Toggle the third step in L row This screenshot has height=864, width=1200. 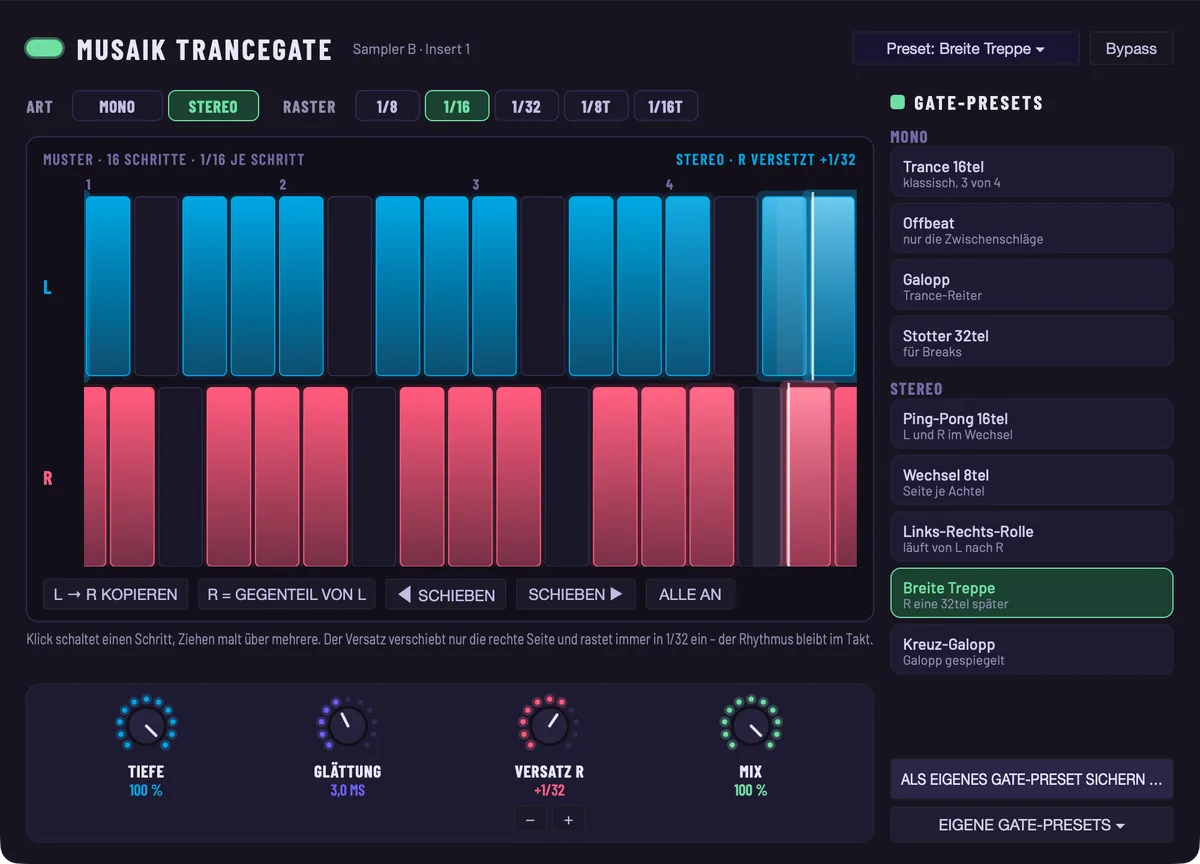pyautogui.click(x=204, y=286)
